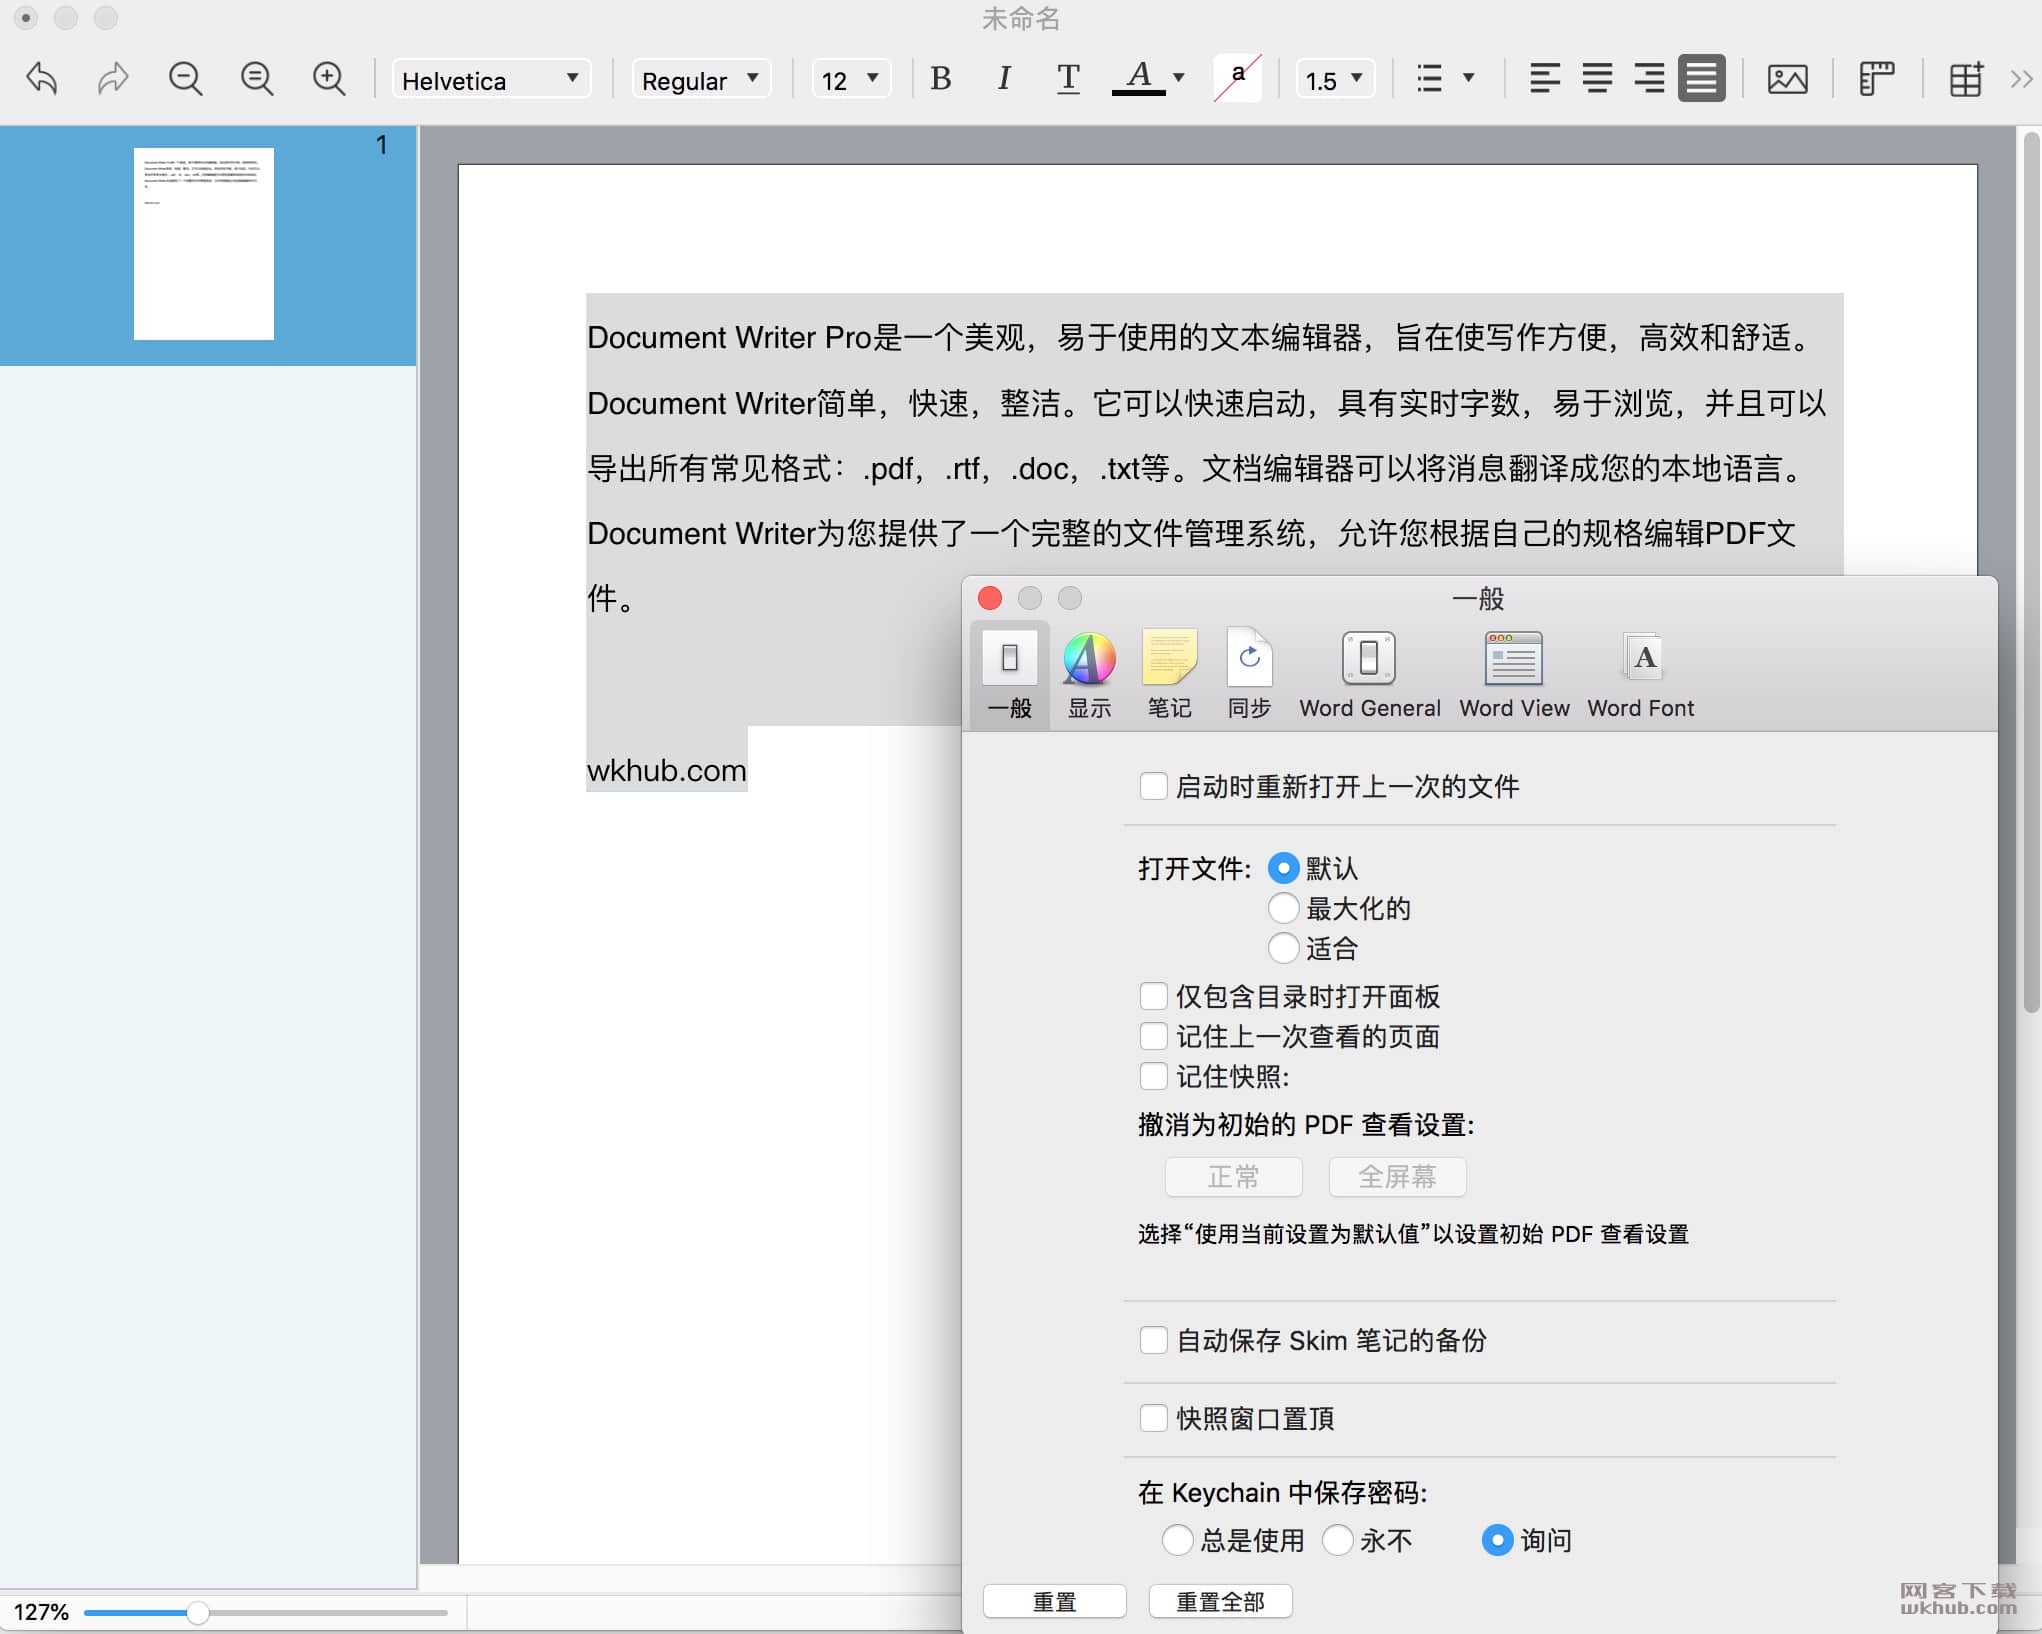The height and width of the screenshot is (1634, 2042).
Task: Click the 127% zoom percentage label
Action: click(x=41, y=1612)
